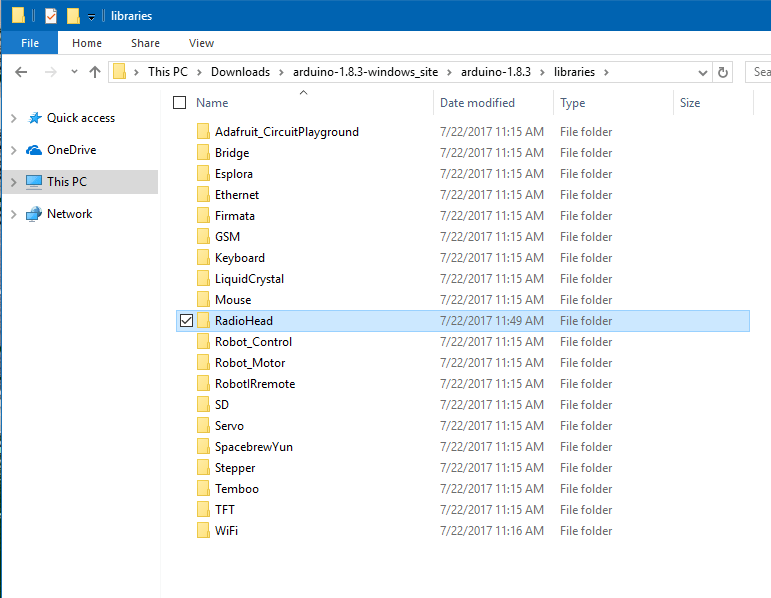Expand the This PC tree node

tap(13, 182)
